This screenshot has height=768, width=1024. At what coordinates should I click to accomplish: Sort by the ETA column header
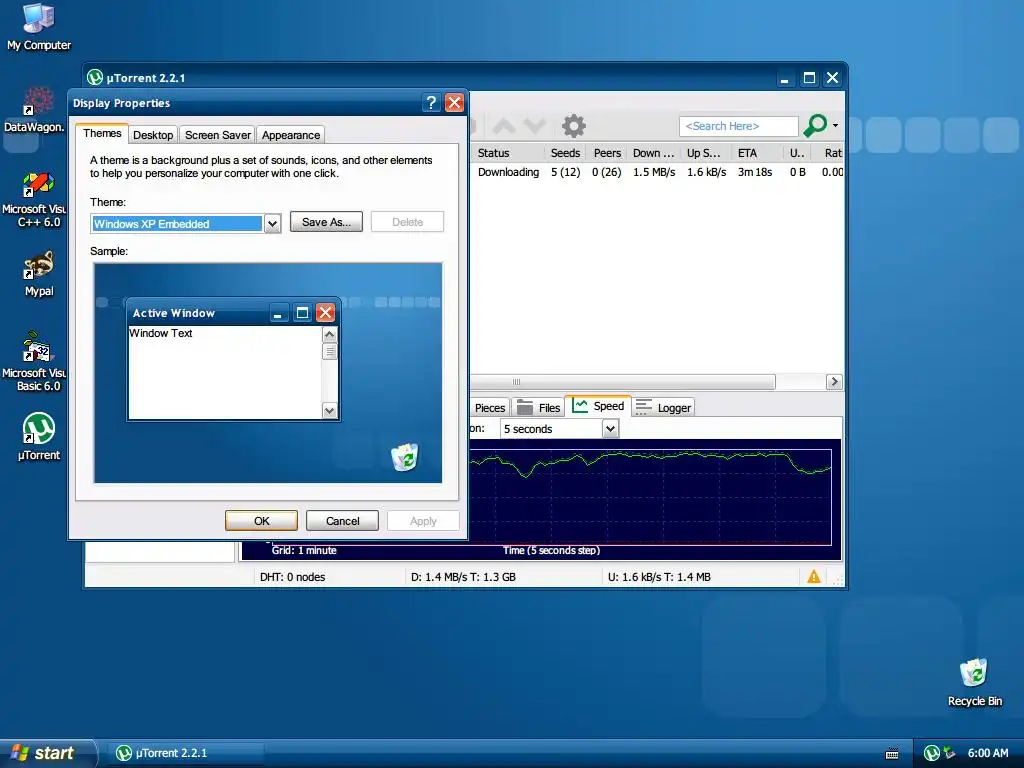[x=758, y=153]
